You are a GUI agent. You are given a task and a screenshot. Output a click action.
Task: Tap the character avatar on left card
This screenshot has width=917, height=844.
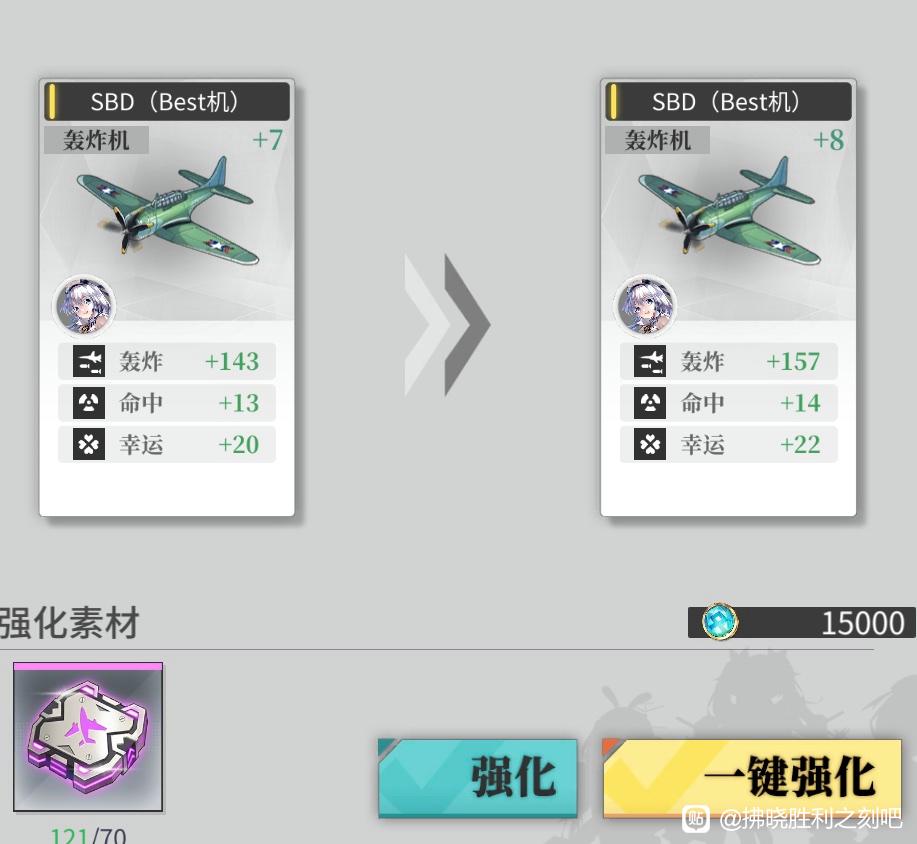pos(85,305)
